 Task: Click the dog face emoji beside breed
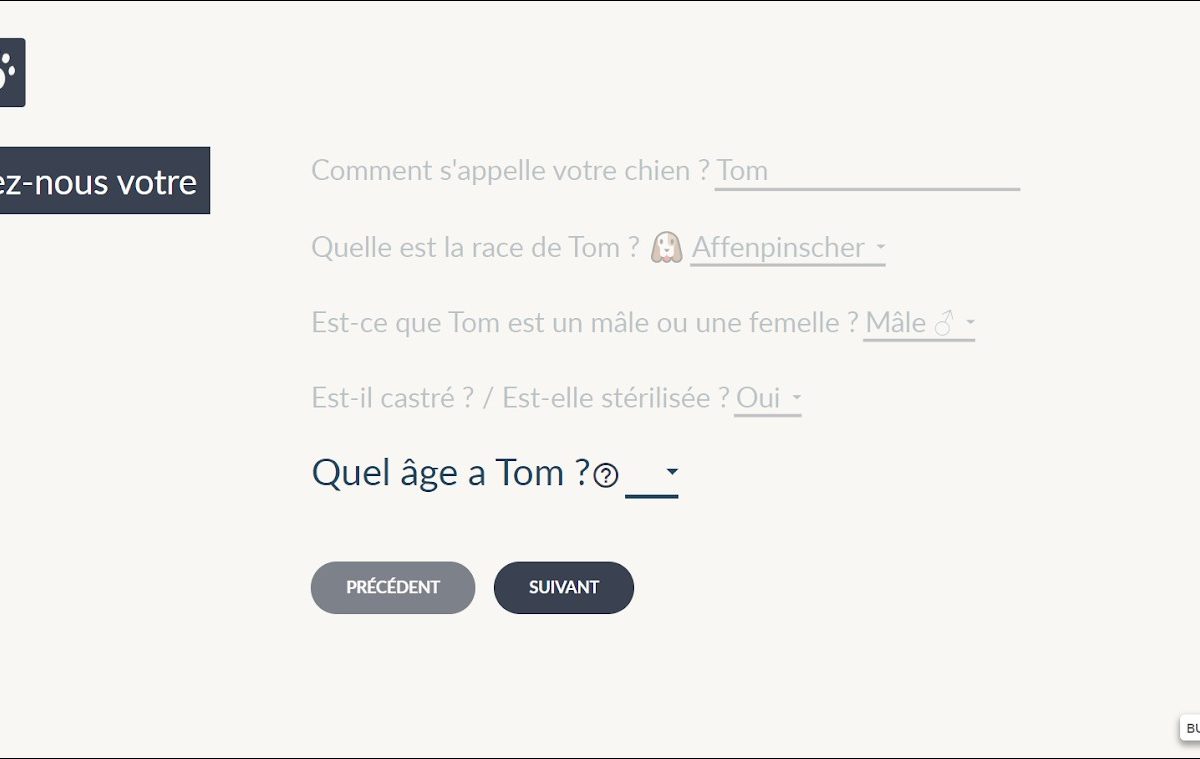[667, 247]
